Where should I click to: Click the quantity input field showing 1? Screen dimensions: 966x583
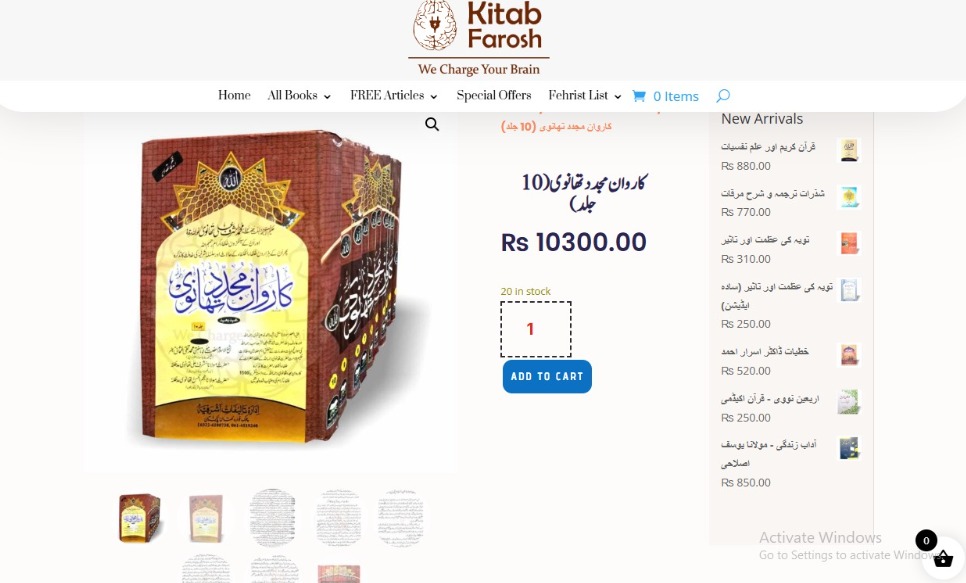click(x=536, y=329)
